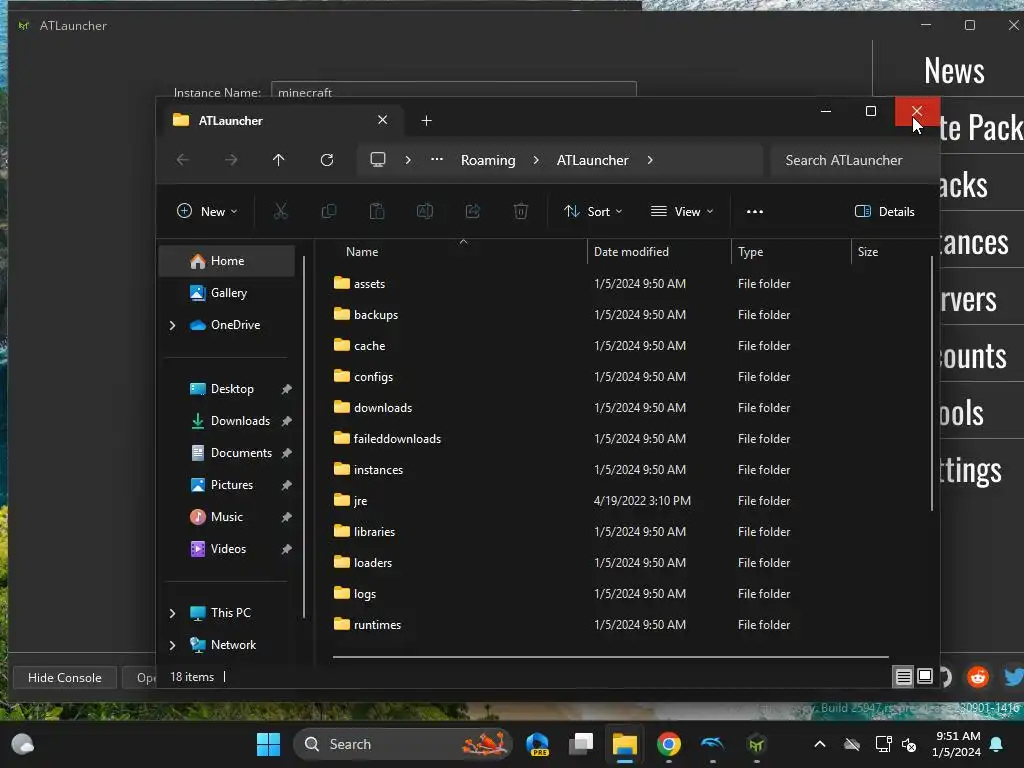Click ATLauncher in the breadcrumb path

(592, 160)
